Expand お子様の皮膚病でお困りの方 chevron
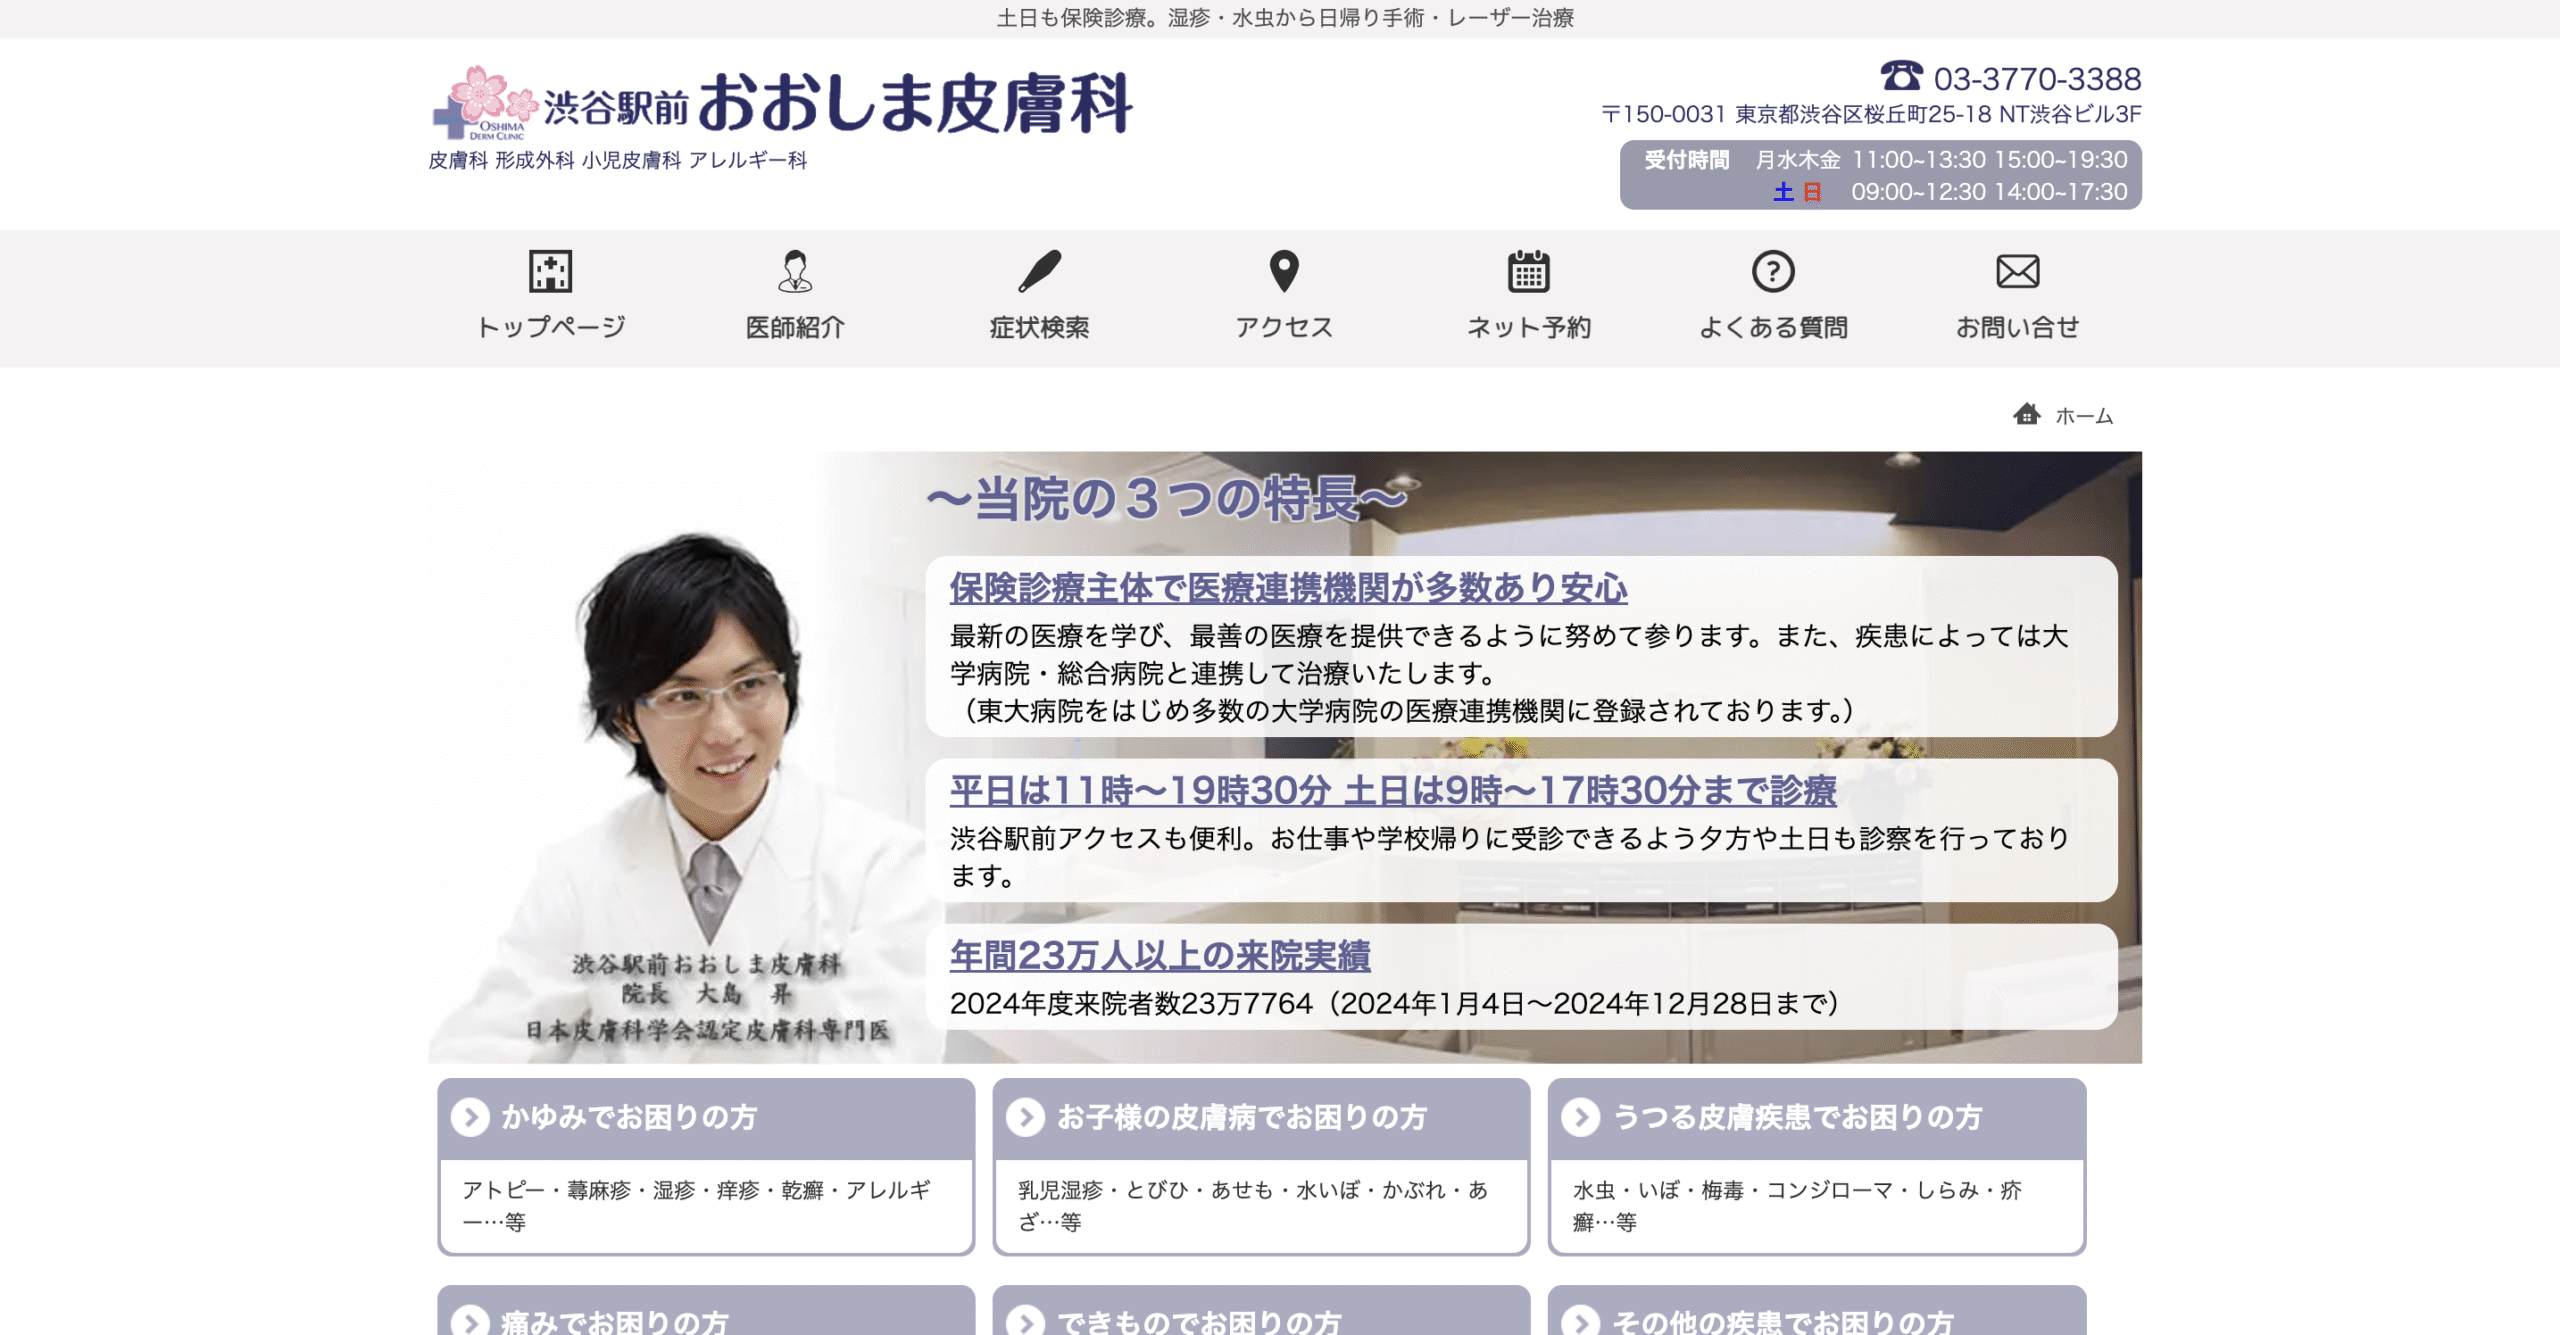This screenshot has height=1335, width=2560. (x=1025, y=1117)
